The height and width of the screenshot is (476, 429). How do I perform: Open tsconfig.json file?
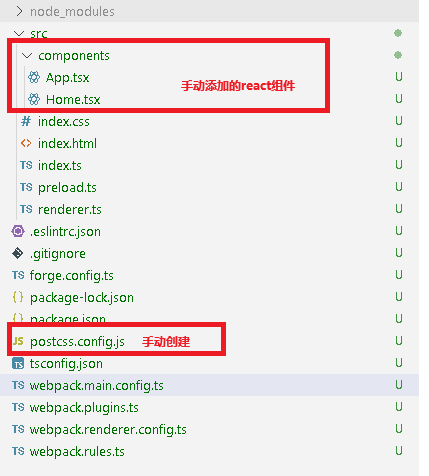click(x=66, y=364)
